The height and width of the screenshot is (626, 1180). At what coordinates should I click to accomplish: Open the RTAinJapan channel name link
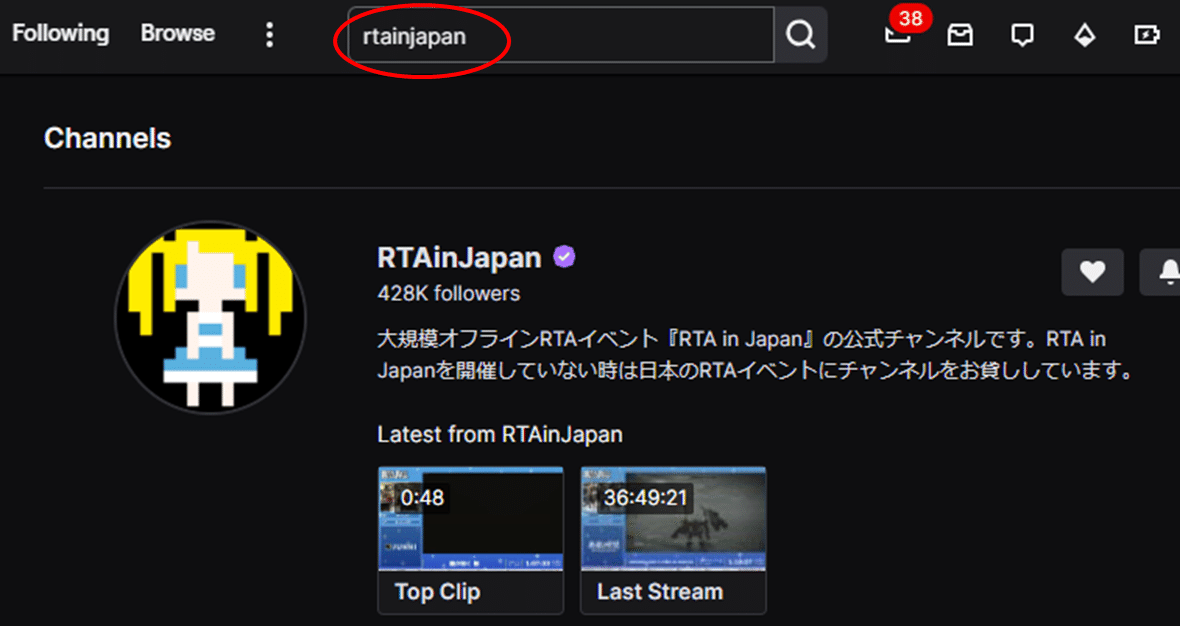[459, 257]
